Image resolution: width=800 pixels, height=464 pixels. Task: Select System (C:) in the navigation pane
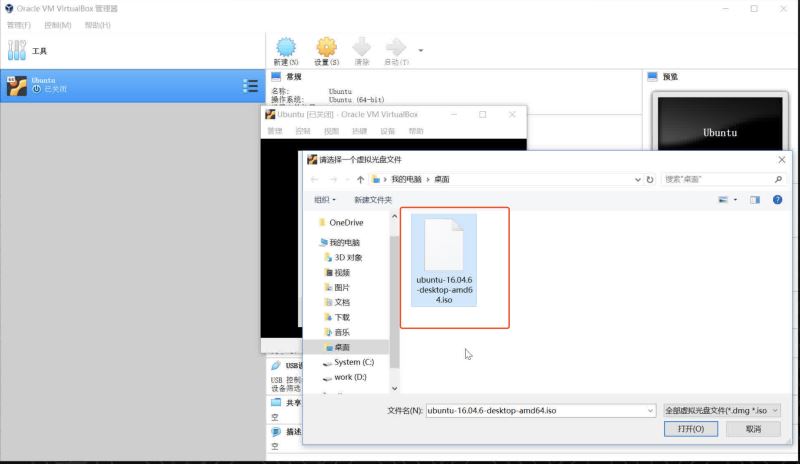[x=353, y=362]
